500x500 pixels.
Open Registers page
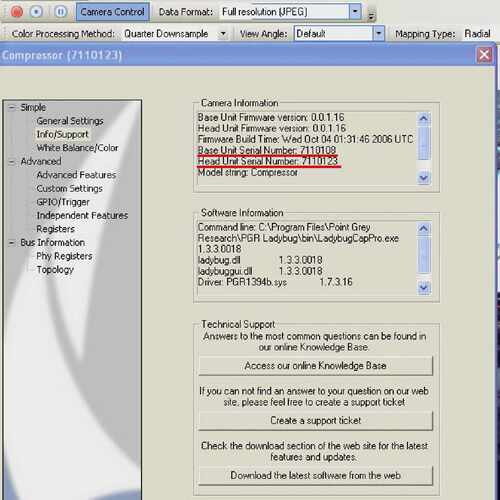[x=56, y=229]
